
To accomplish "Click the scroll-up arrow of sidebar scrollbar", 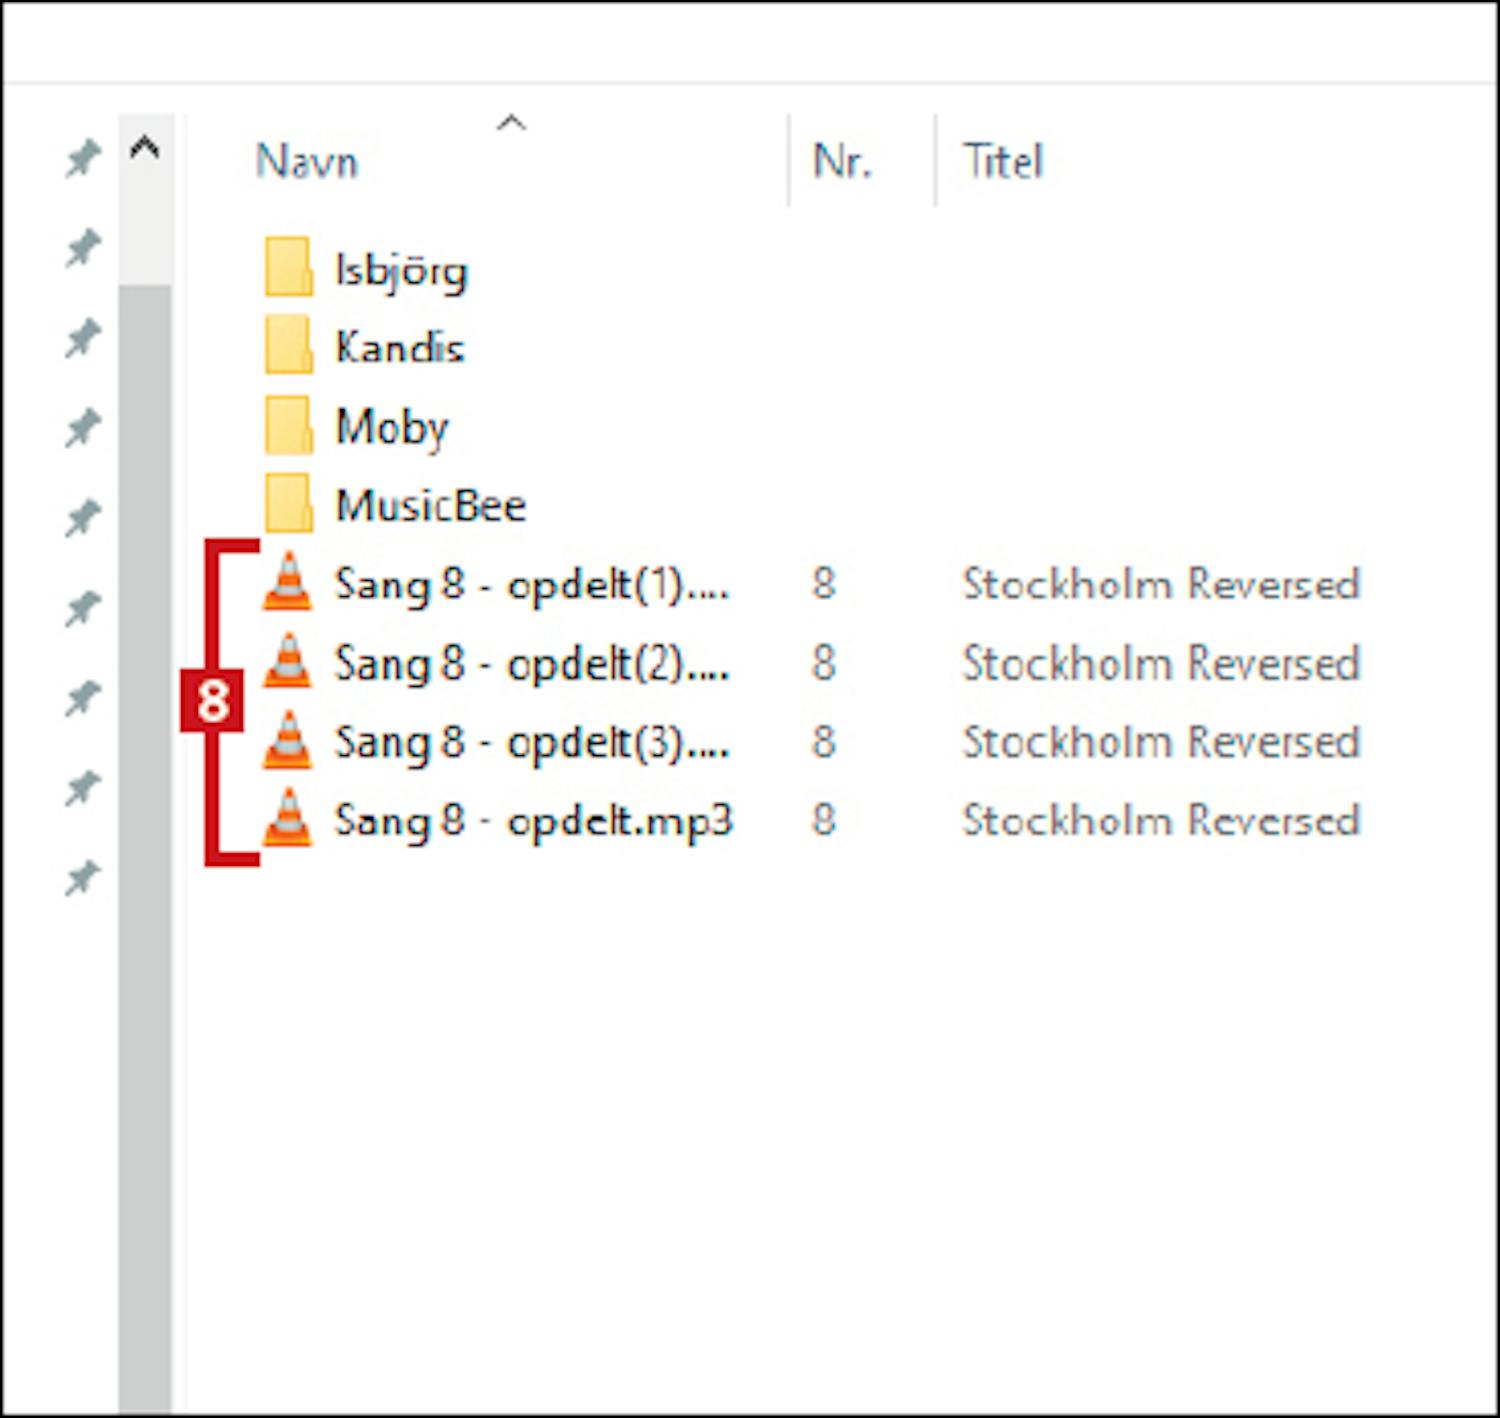I will coord(145,150).
